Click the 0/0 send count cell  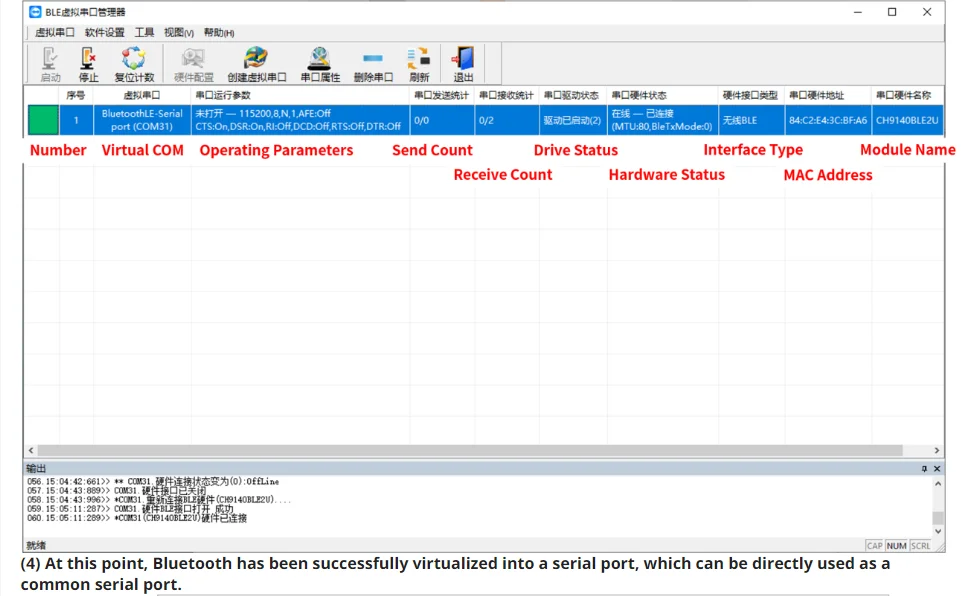442,120
